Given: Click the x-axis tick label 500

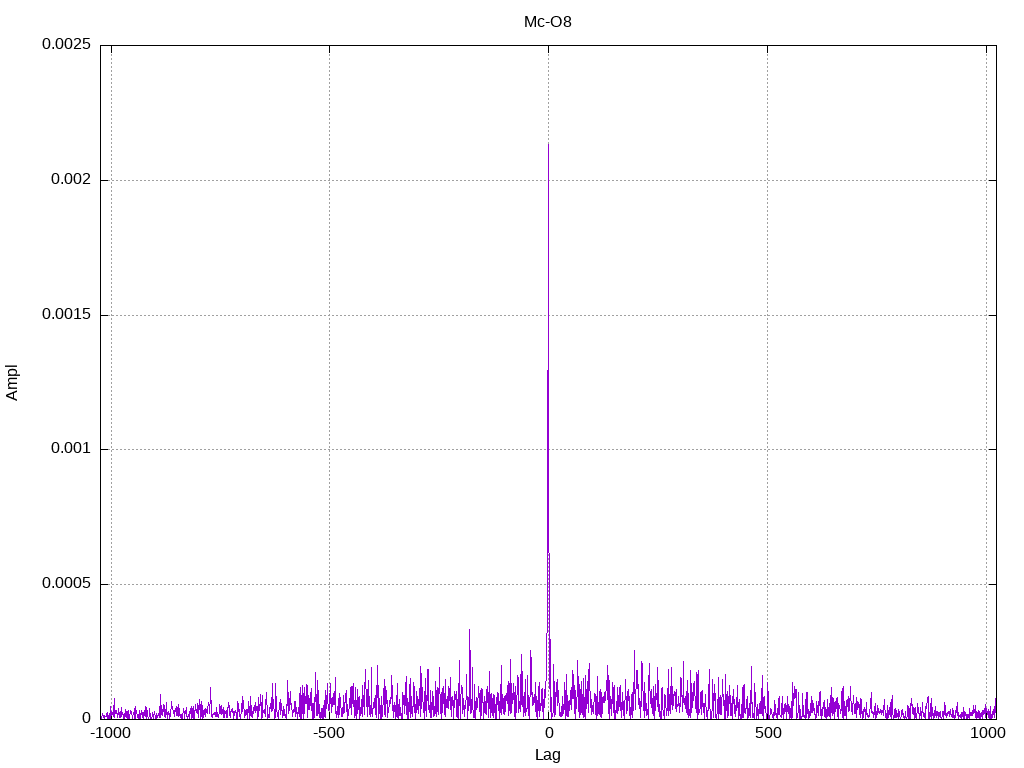Looking at the screenshot, I should coord(768,733).
